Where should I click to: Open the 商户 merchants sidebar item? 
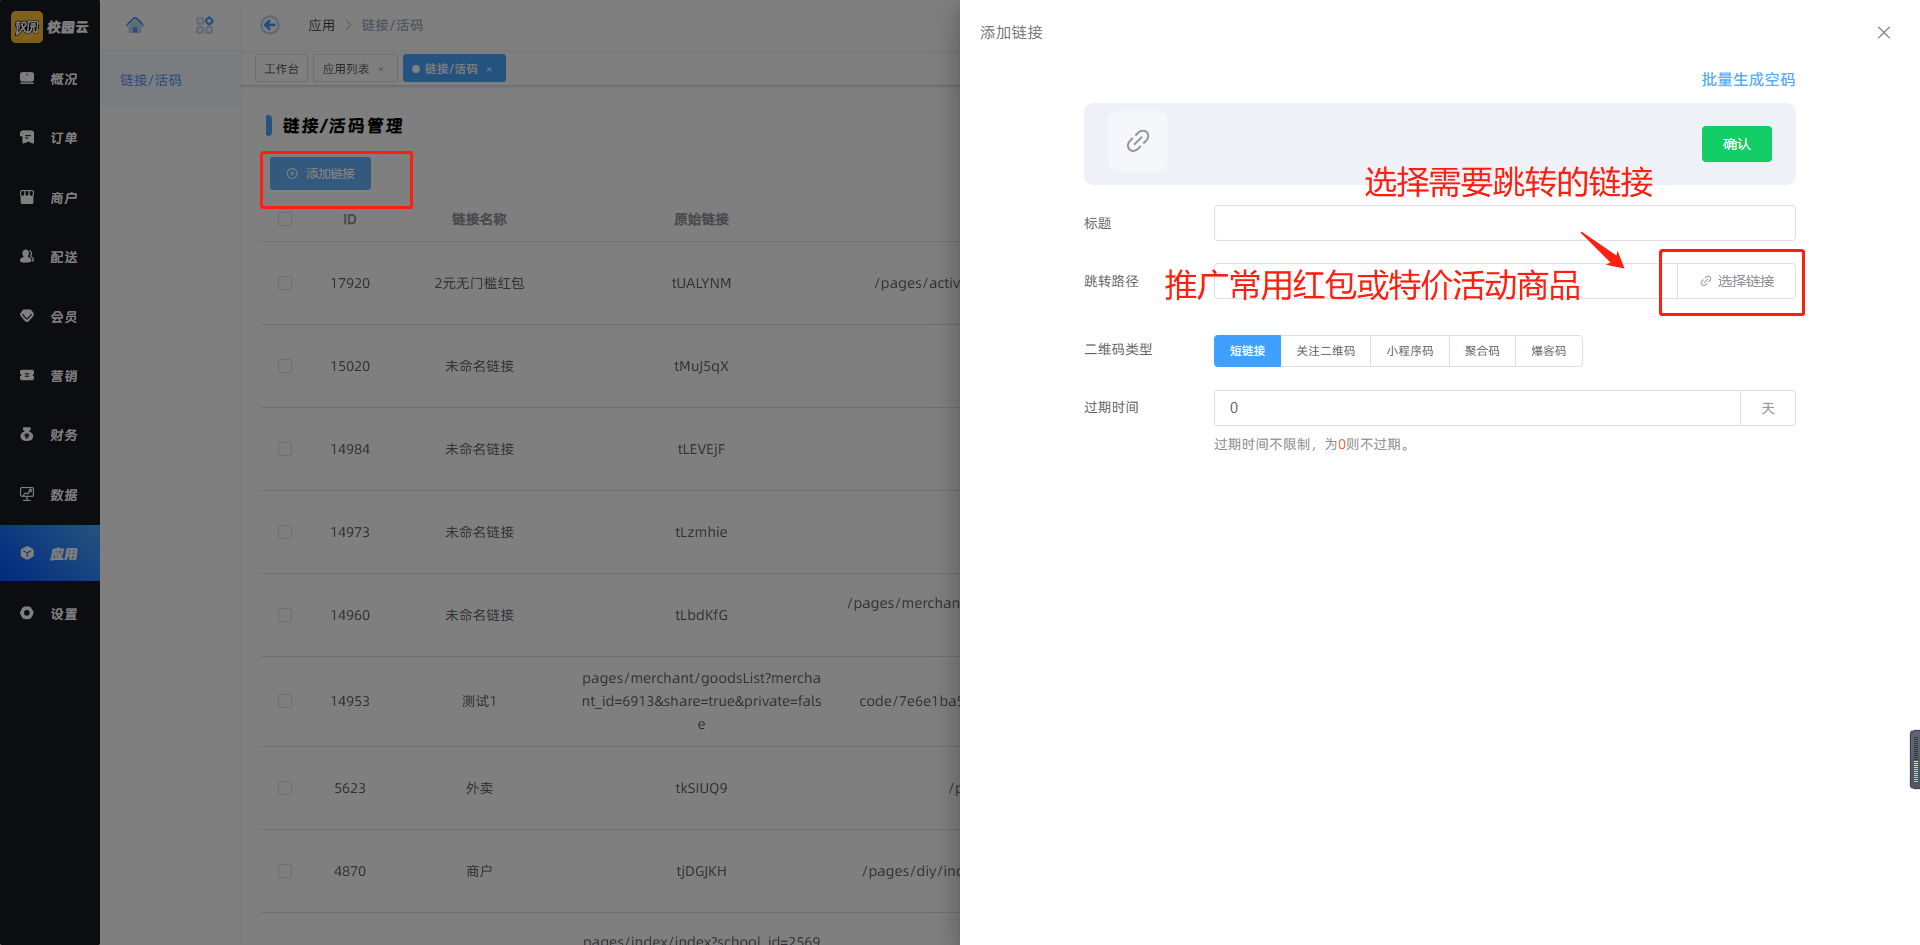(50, 198)
